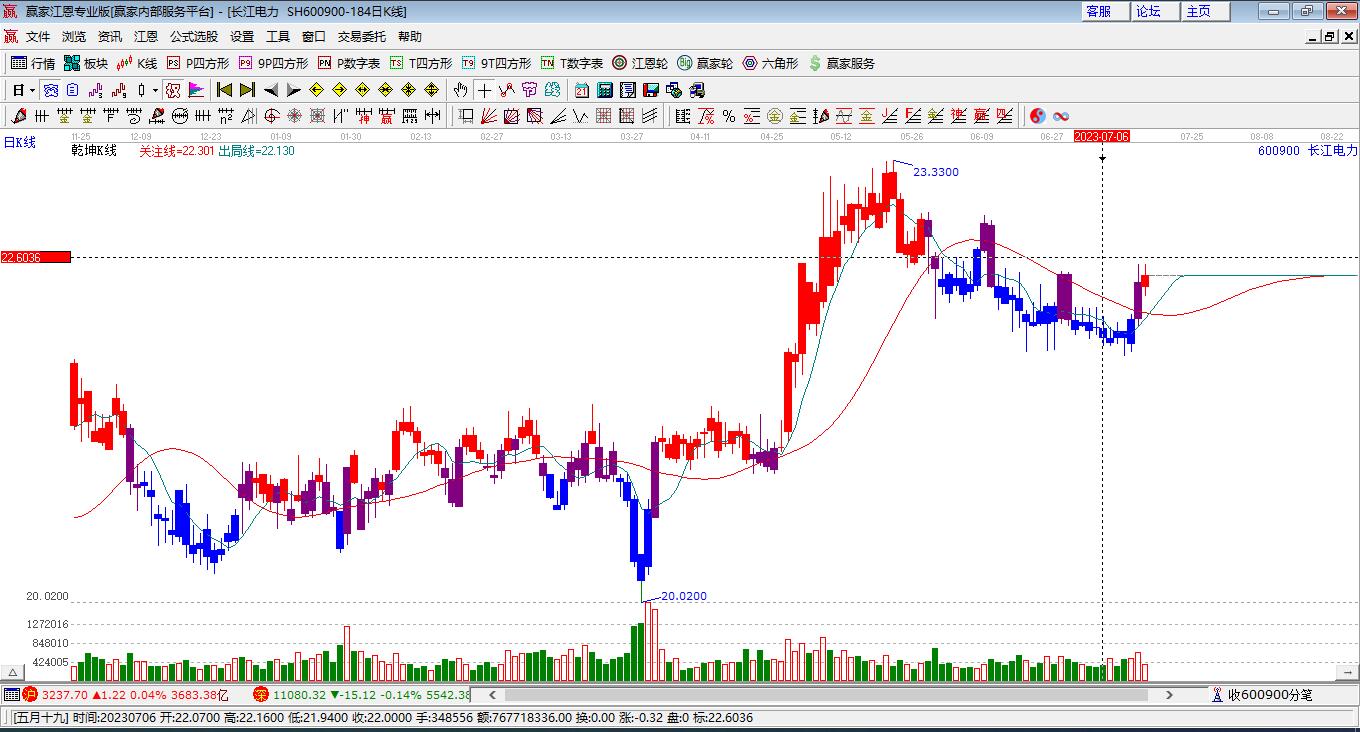This screenshot has height=732, width=1360.
Task: Click the 主页 button
Action: (1204, 11)
